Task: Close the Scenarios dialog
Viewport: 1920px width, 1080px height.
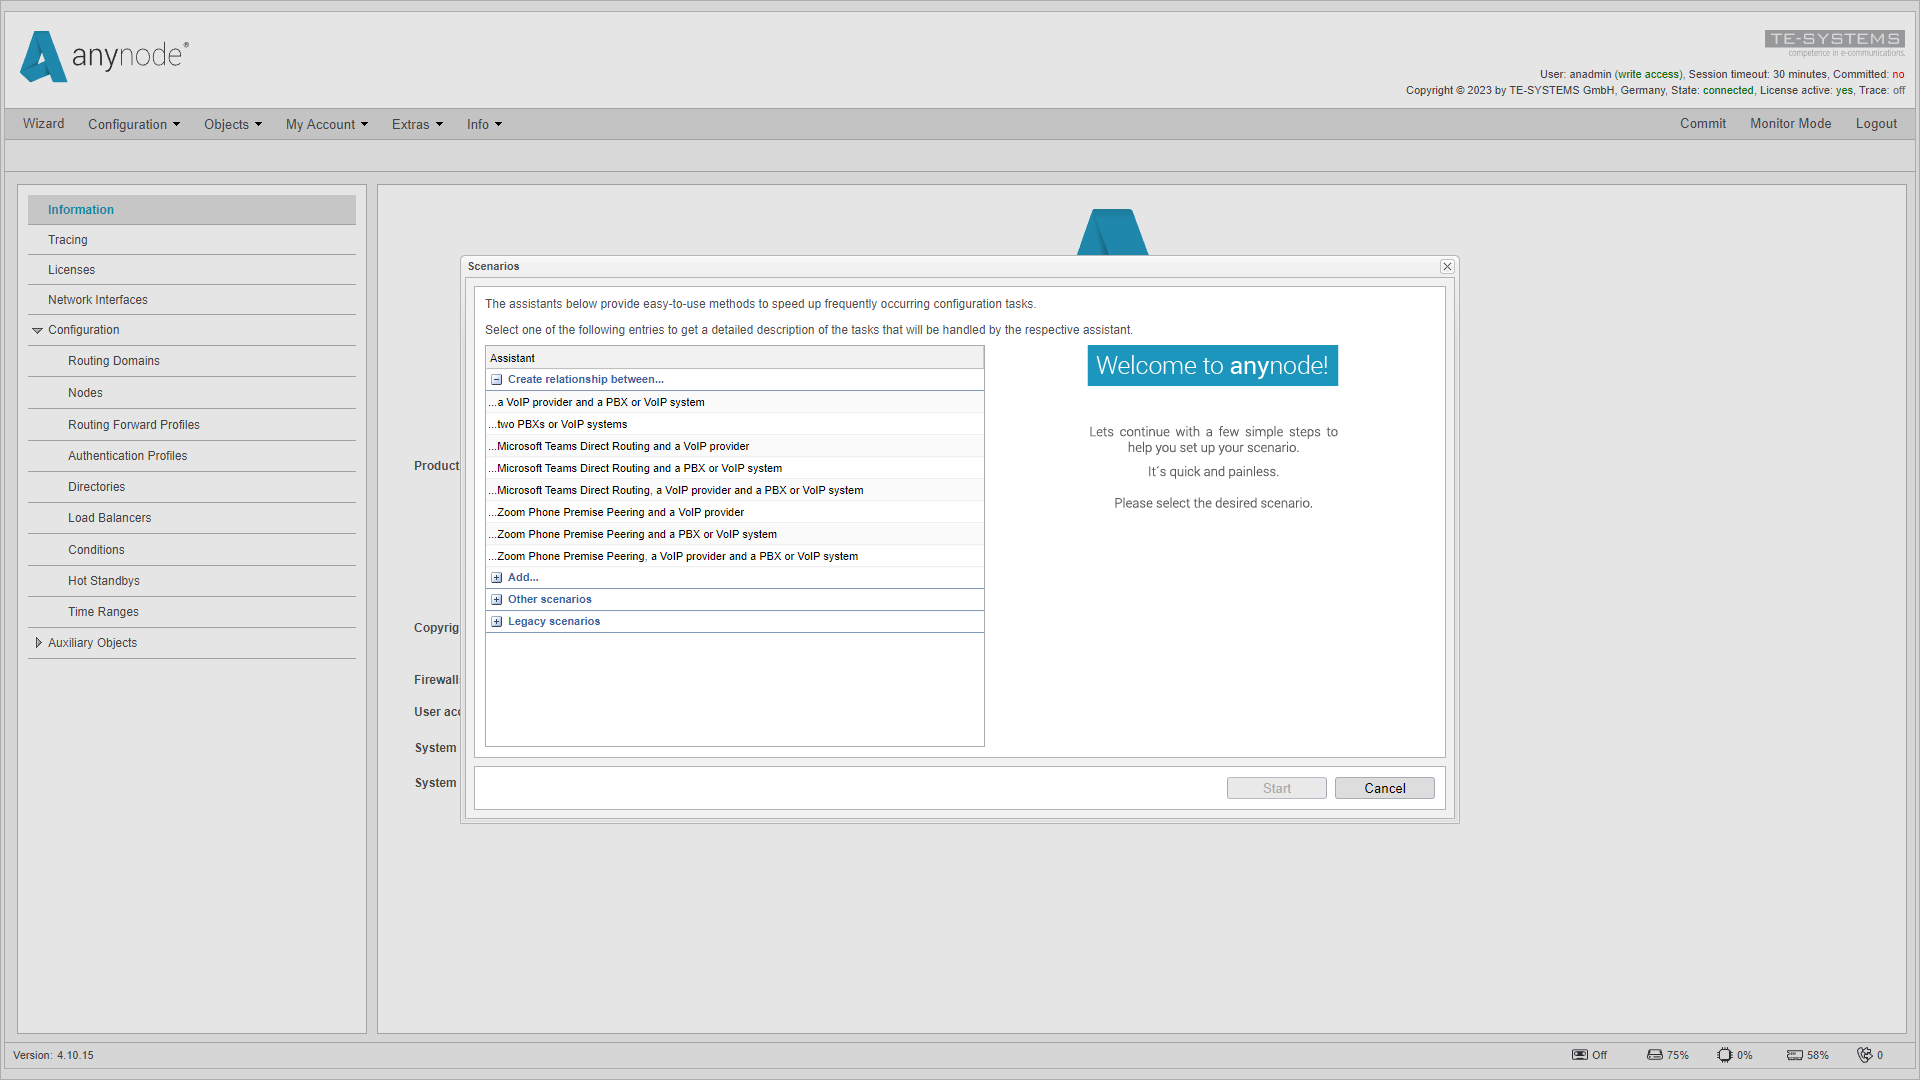Action: [x=1447, y=266]
